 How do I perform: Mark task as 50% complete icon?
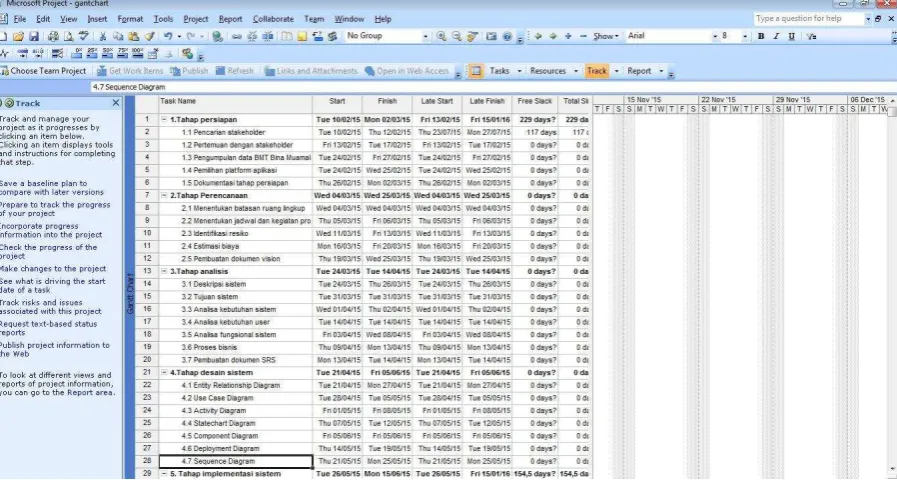[108, 54]
